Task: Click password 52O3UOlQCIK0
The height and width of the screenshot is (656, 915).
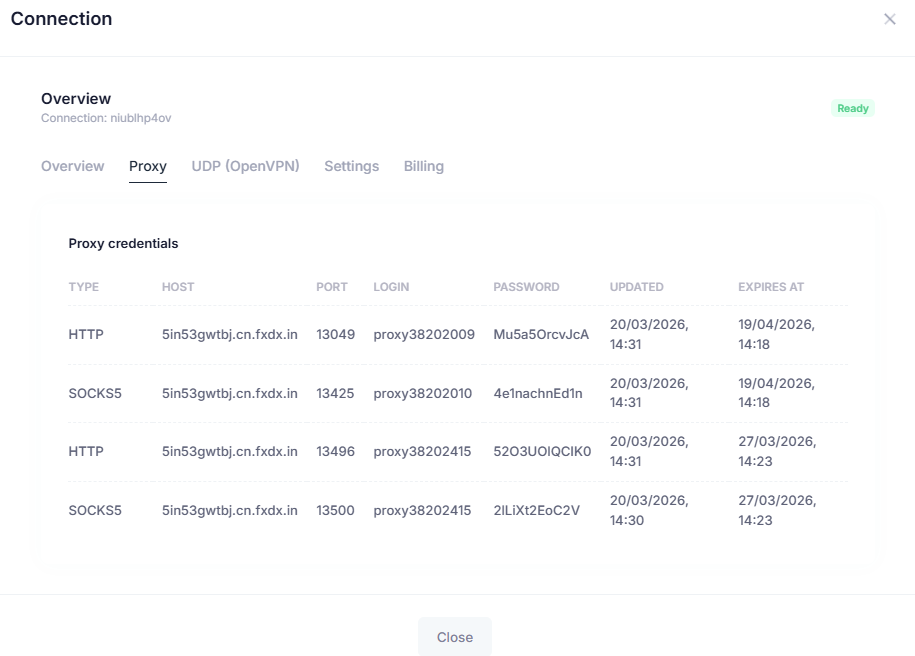Action: 542,451
